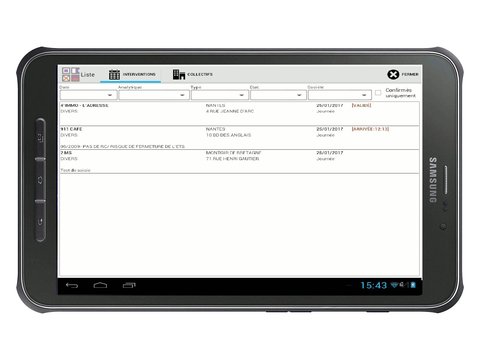
Task: Open the Liste grid icon
Action: click(x=71, y=74)
